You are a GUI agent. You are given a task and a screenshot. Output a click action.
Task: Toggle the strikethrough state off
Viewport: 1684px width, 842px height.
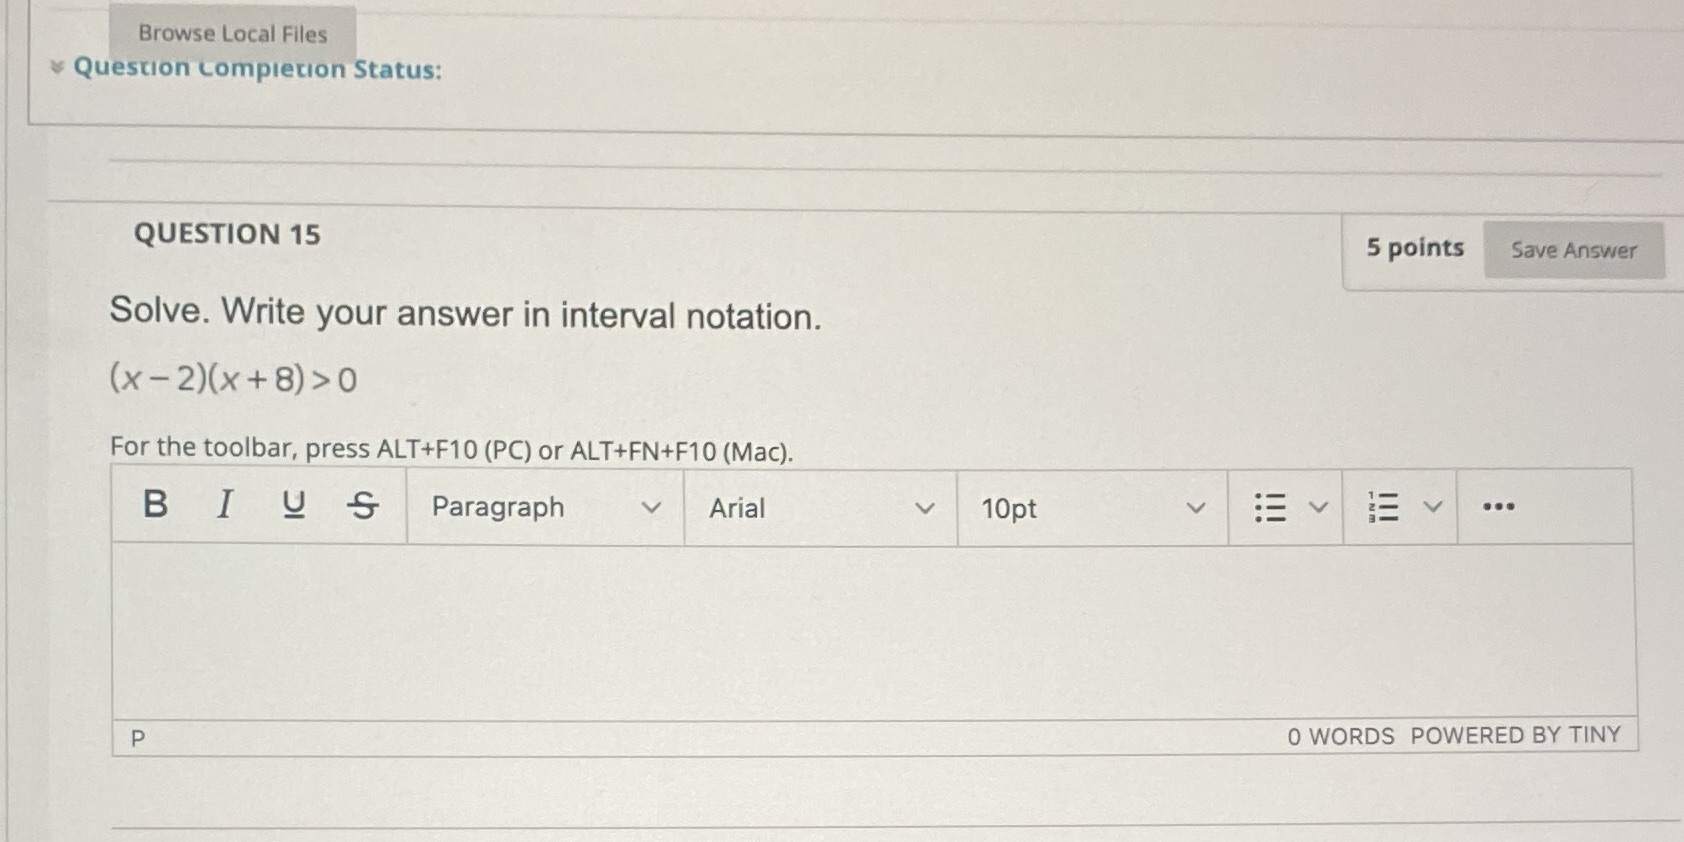362,507
